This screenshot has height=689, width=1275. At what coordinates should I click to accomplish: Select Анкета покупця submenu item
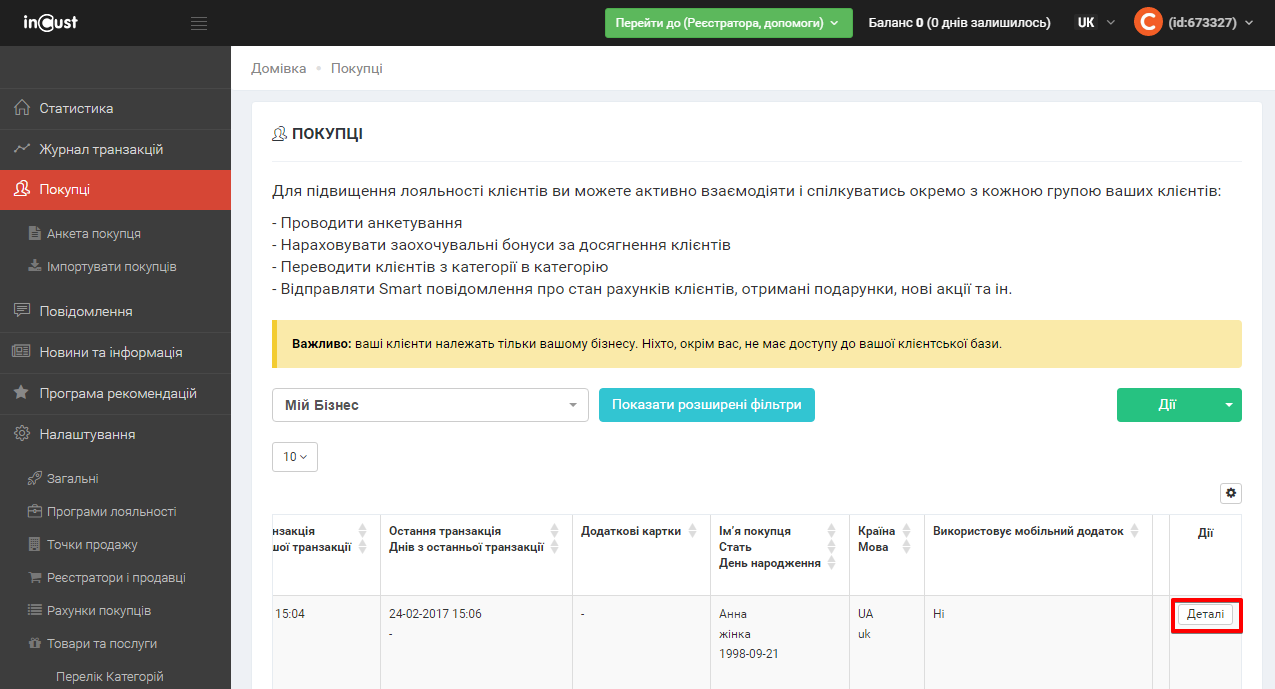point(93,233)
